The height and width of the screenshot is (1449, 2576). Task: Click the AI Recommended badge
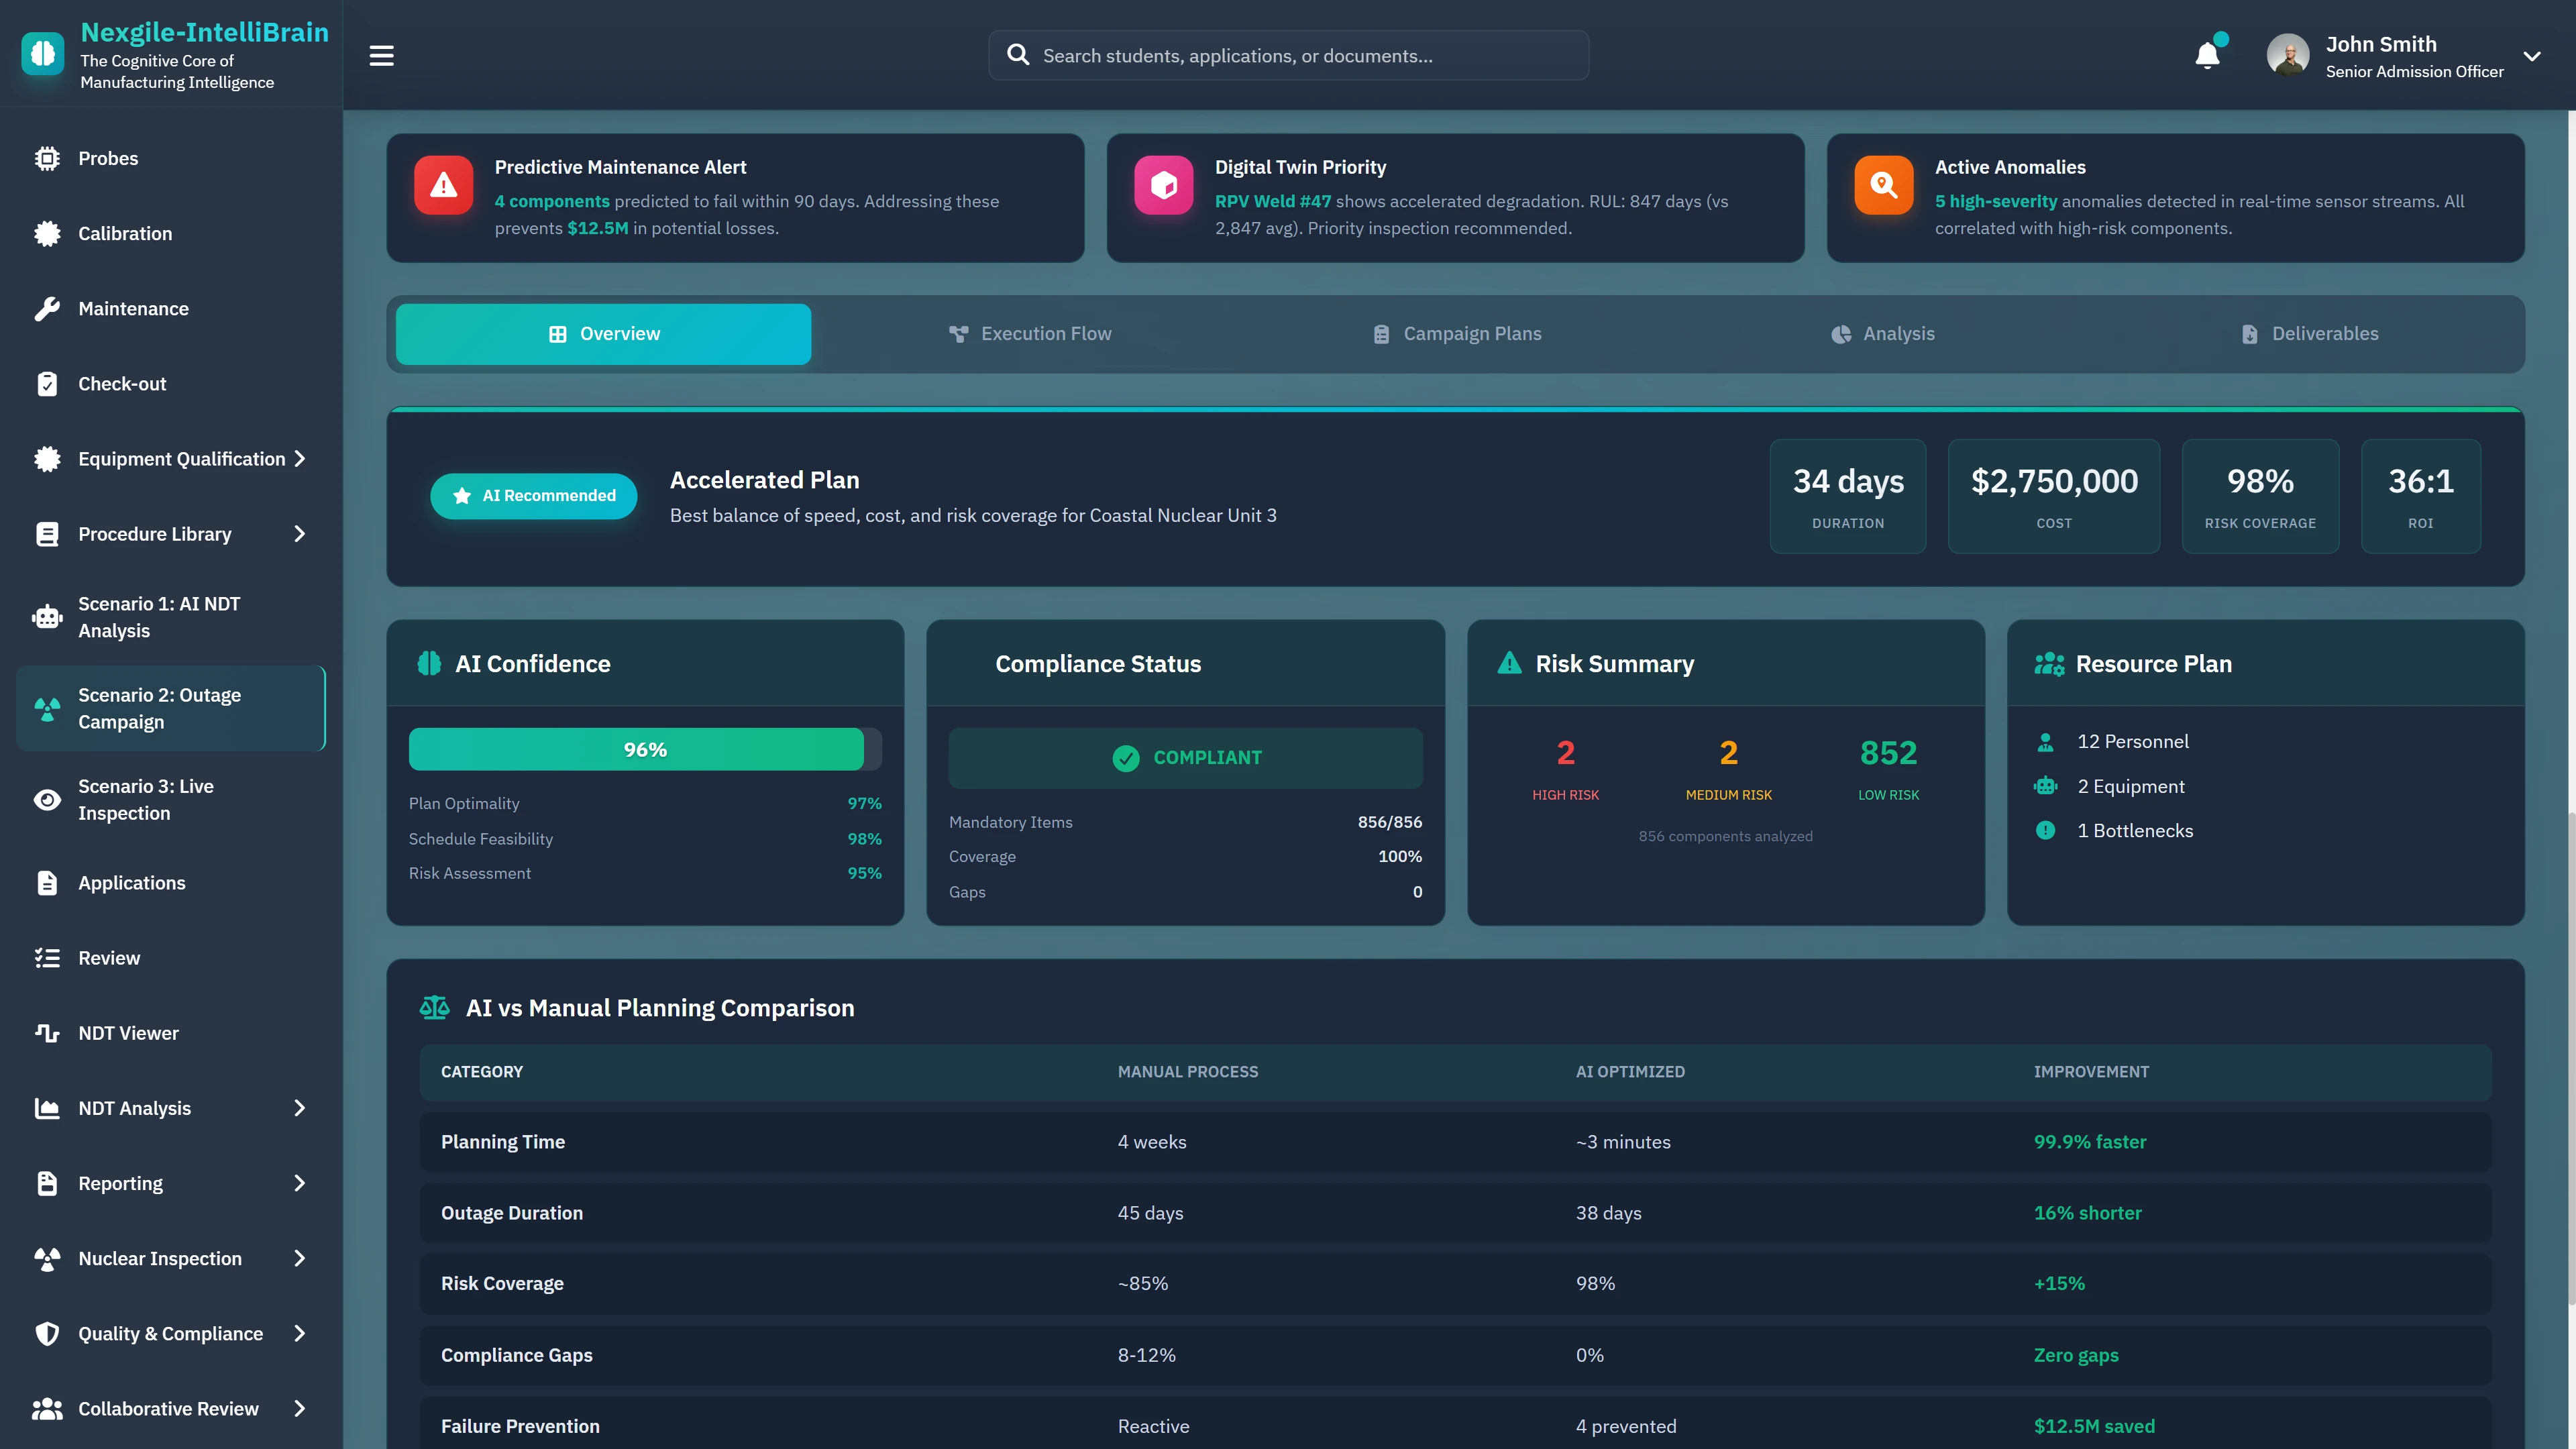tap(533, 495)
